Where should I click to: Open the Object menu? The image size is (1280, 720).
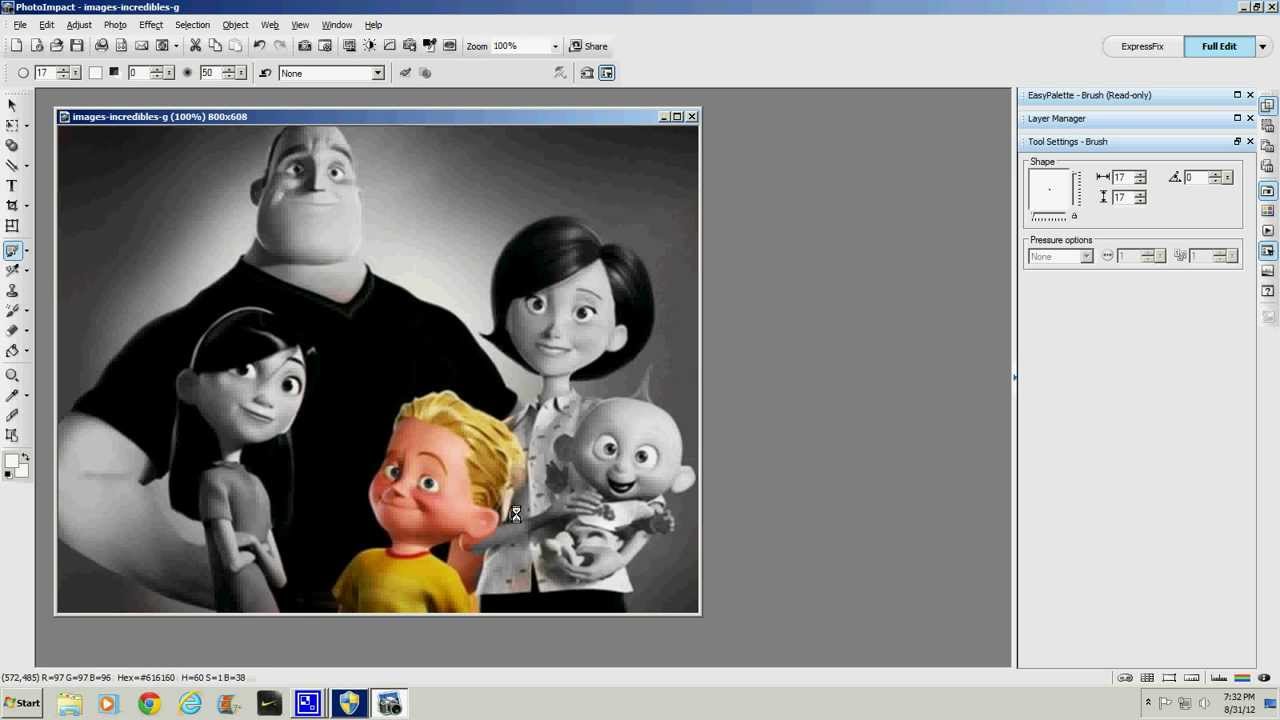(235, 25)
